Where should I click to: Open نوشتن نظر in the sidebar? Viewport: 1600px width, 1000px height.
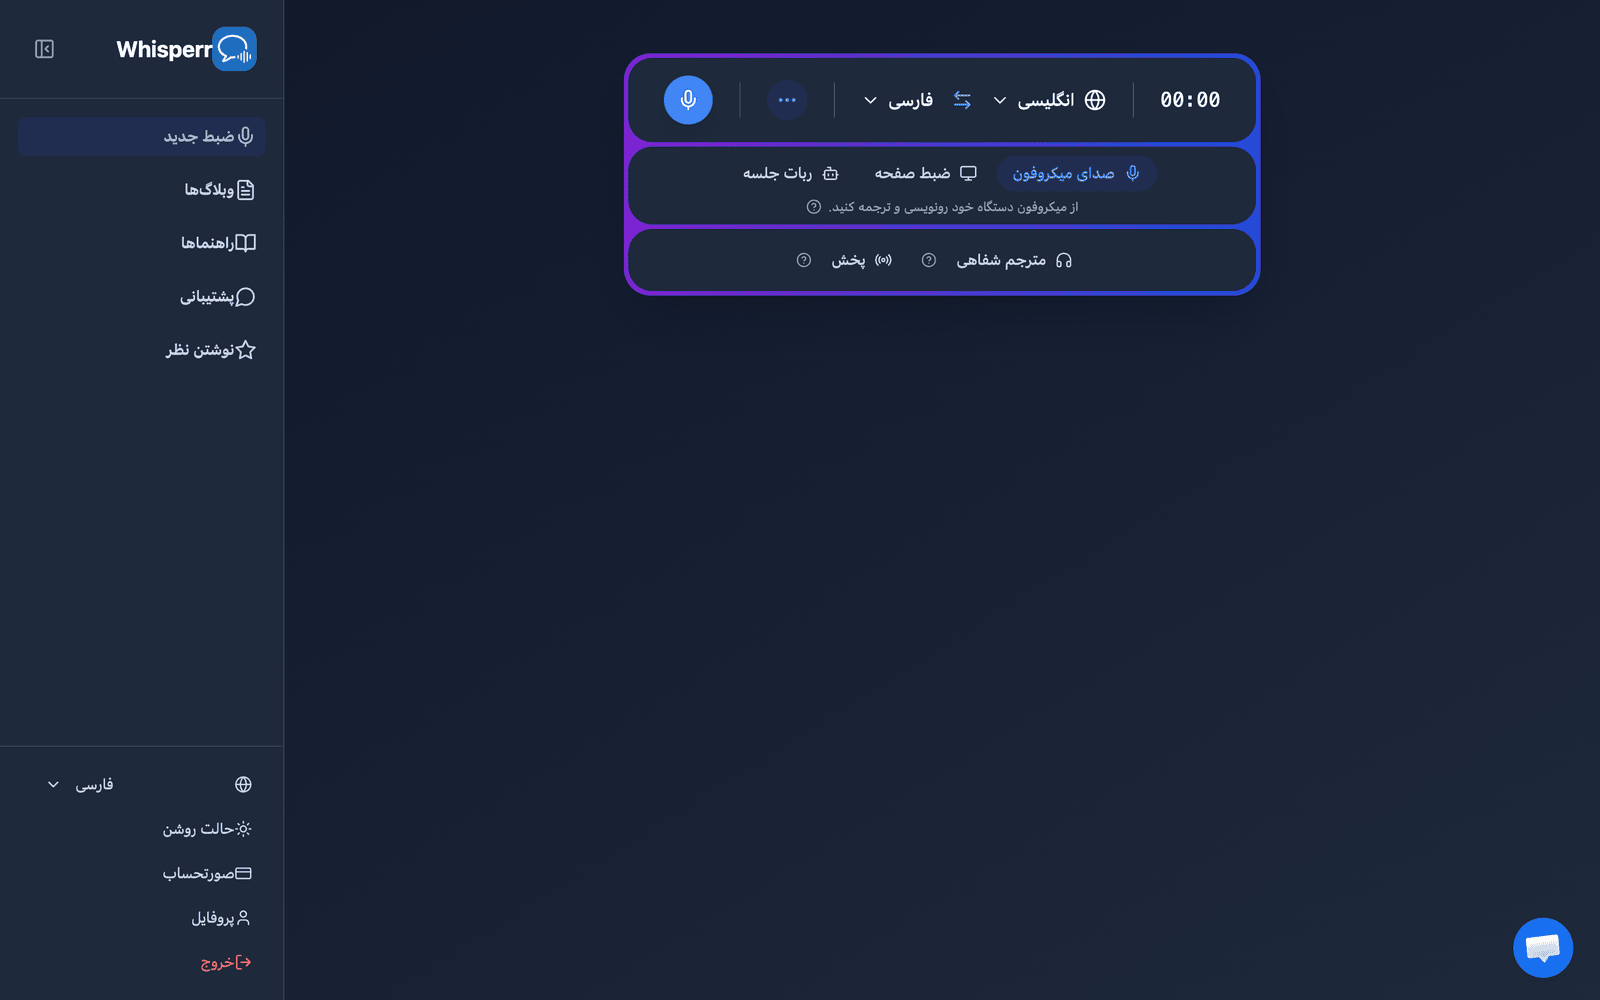pyautogui.click(x=141, y=350)
